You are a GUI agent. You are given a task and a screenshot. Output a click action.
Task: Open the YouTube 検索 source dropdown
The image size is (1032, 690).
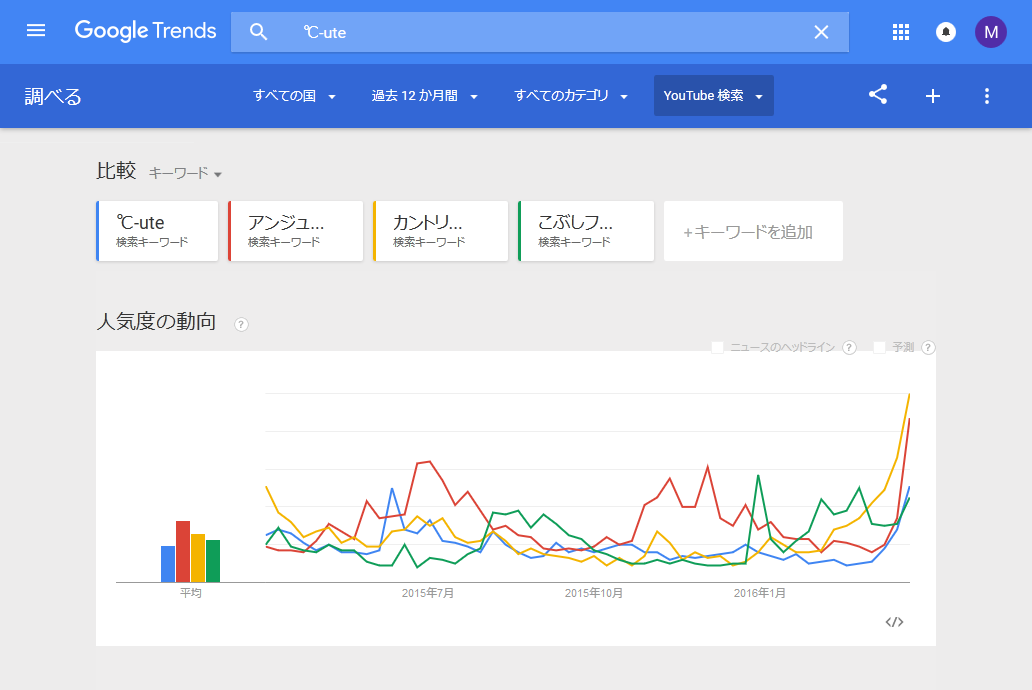(713, 95)
